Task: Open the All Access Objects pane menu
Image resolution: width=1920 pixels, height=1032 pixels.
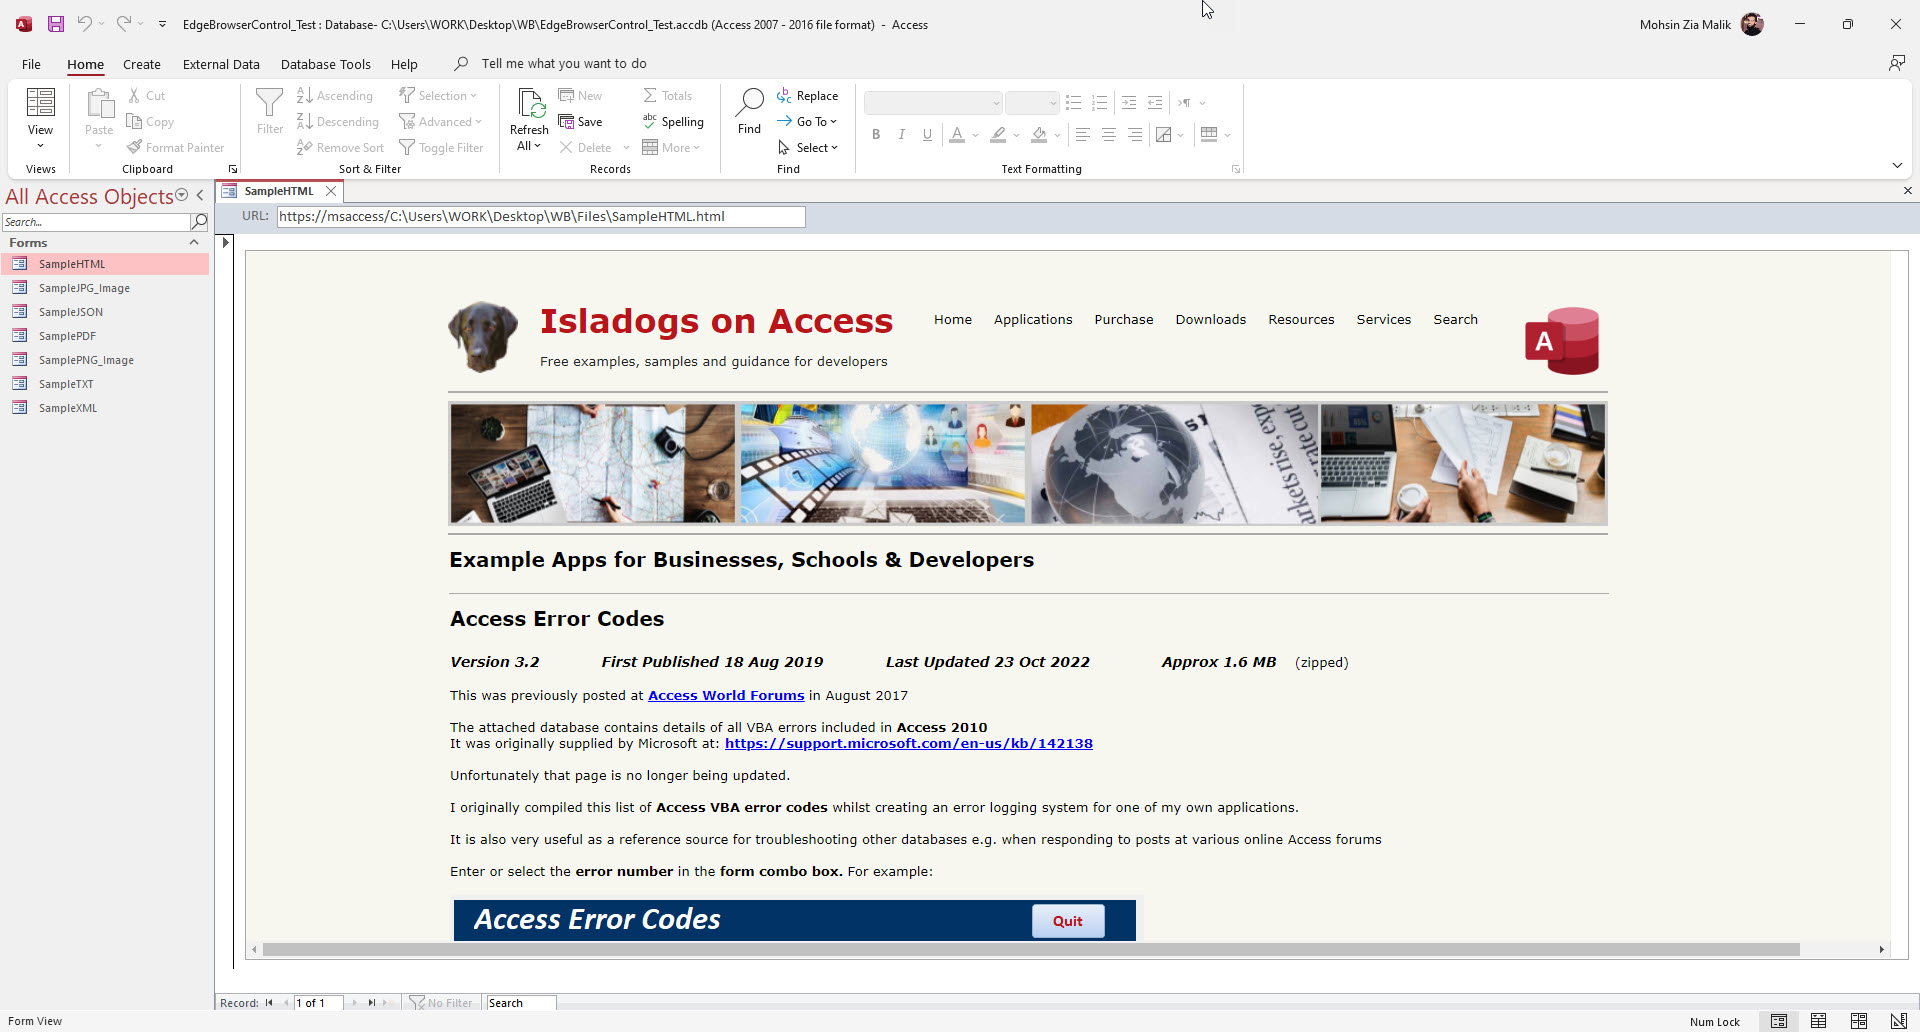Action: tap(181, 196)
